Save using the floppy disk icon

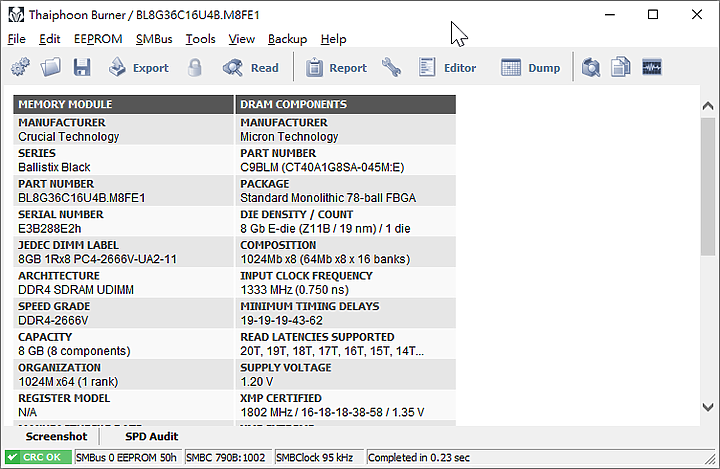pyautogui.click(x=82, y=68)
